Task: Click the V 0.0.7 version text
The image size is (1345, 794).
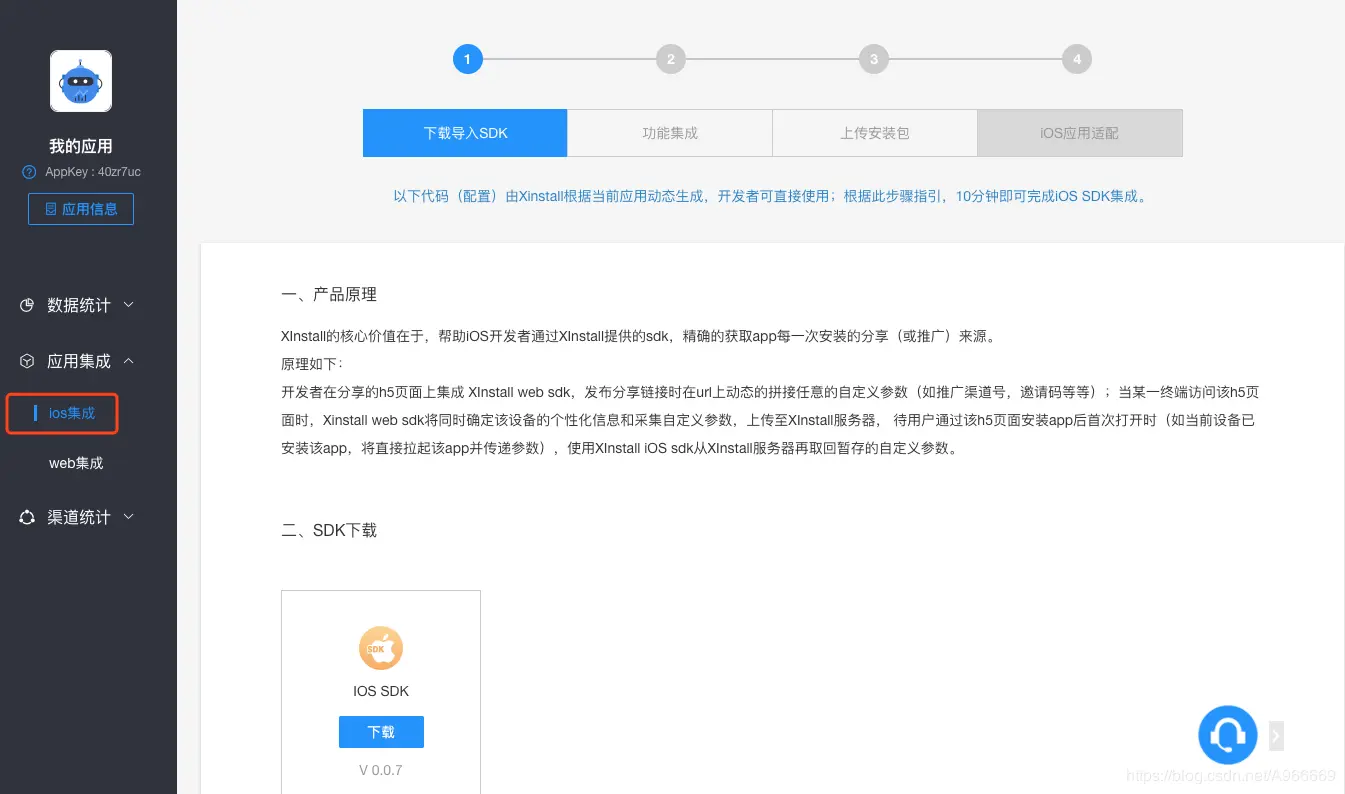Action: (381, 770)
